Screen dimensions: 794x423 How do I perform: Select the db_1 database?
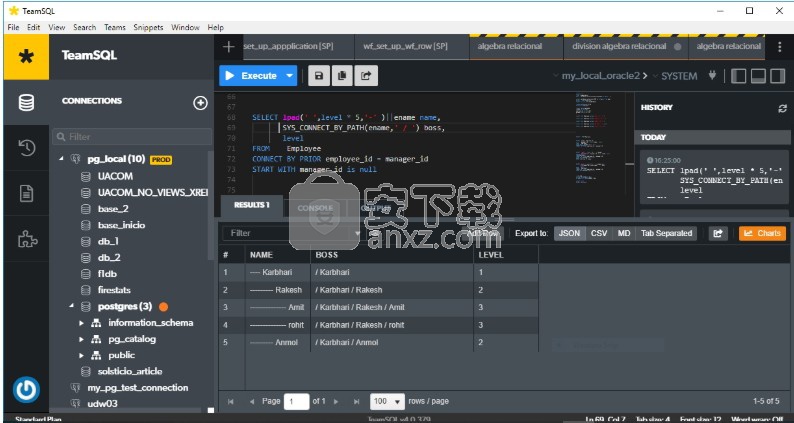[108, 242]
